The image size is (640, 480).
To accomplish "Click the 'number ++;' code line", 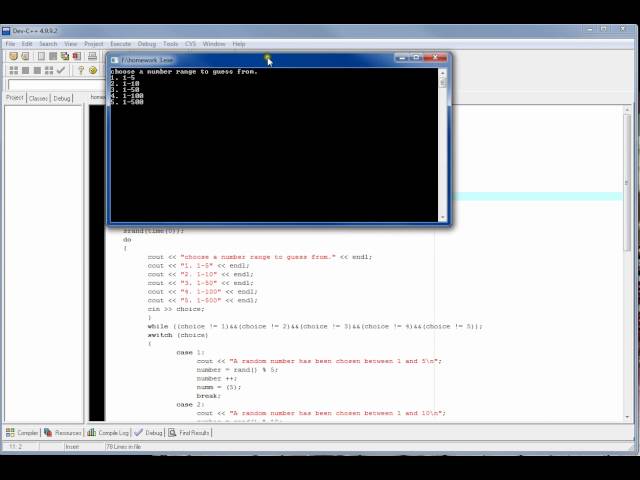I will [216, 378].
